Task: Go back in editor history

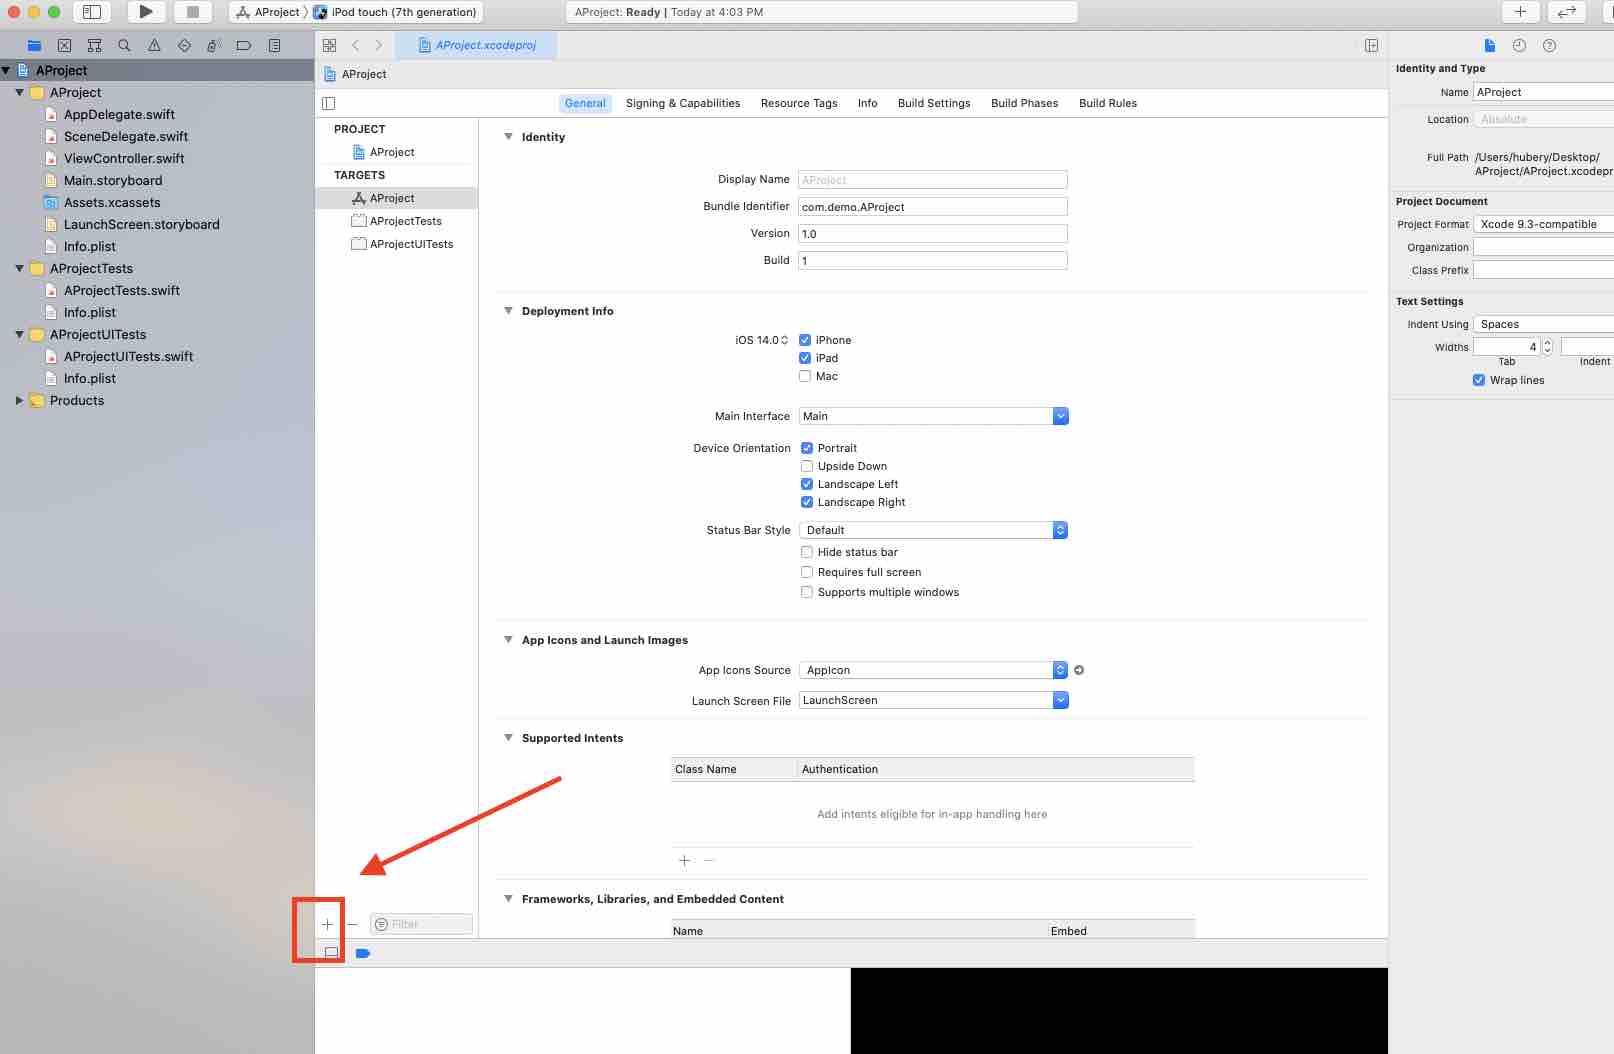Action: [355, 45]
